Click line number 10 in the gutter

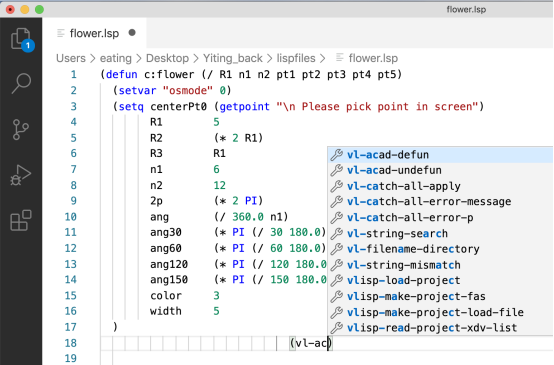point(71,217)
